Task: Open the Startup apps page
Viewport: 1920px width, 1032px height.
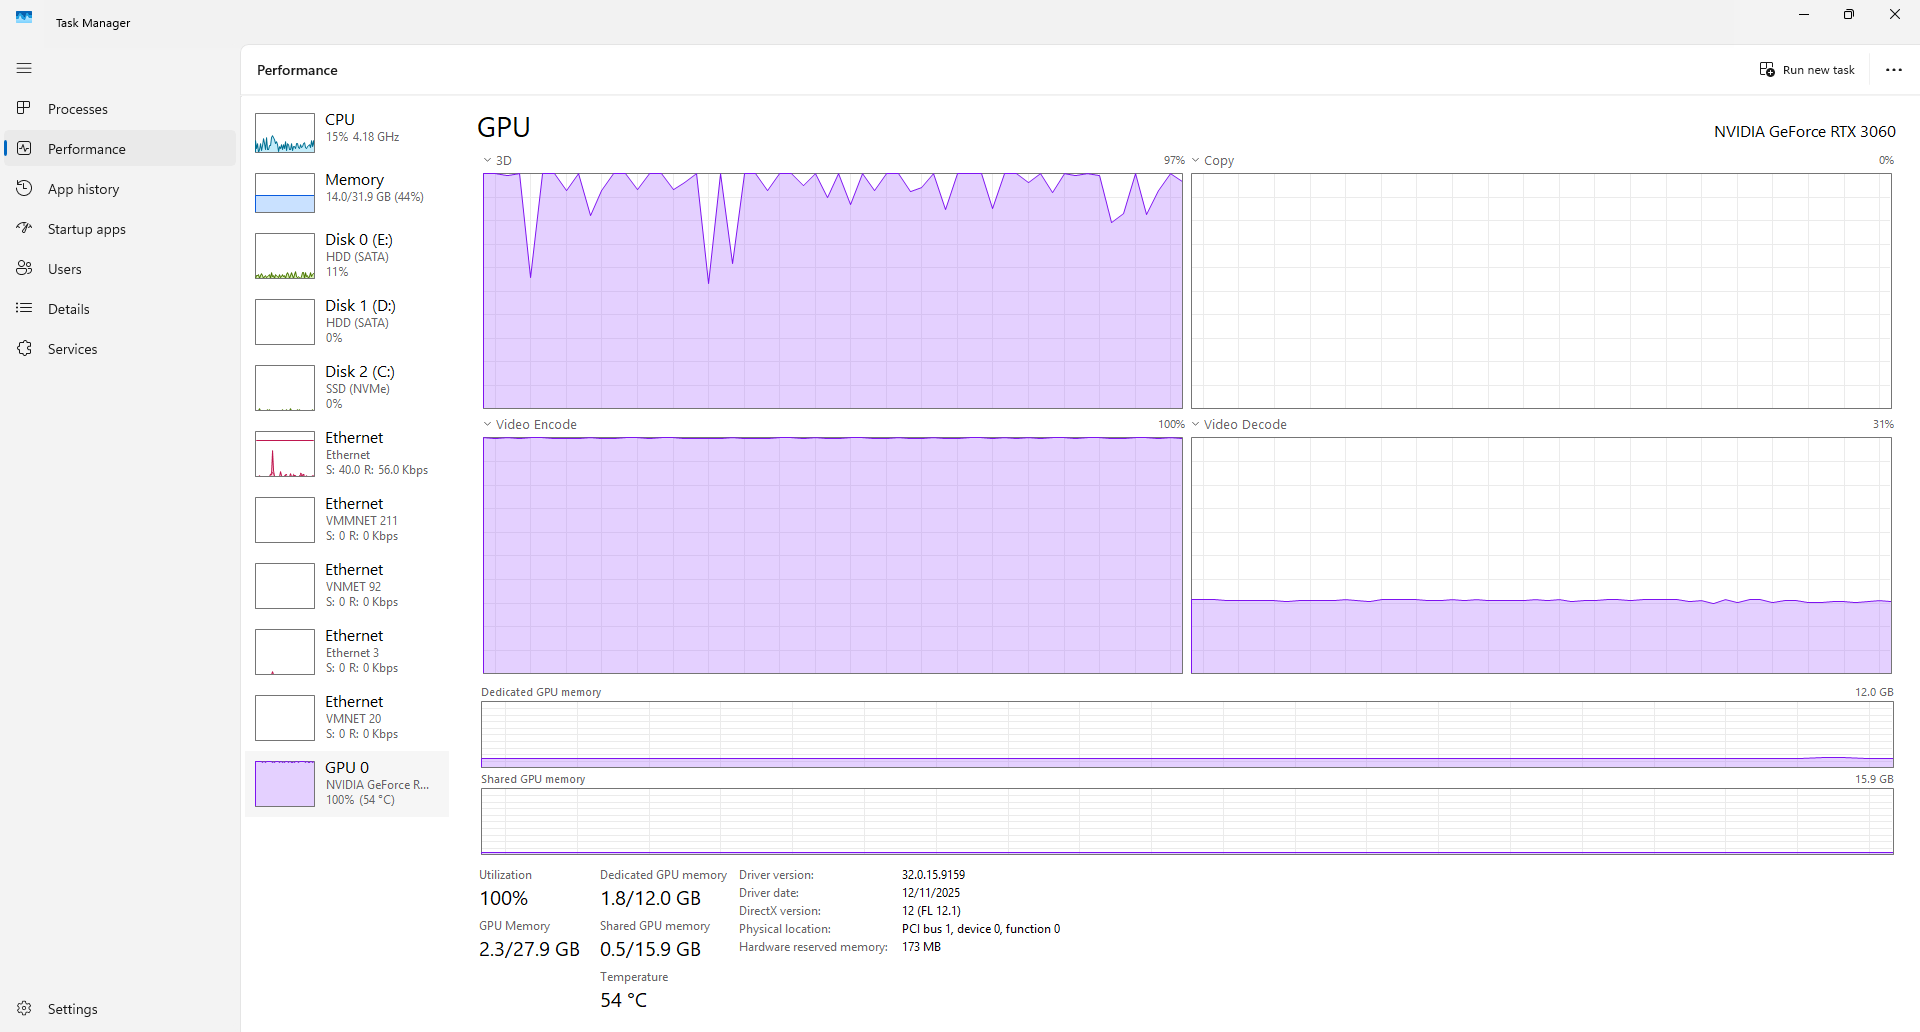Action: [x=120, y=228]
